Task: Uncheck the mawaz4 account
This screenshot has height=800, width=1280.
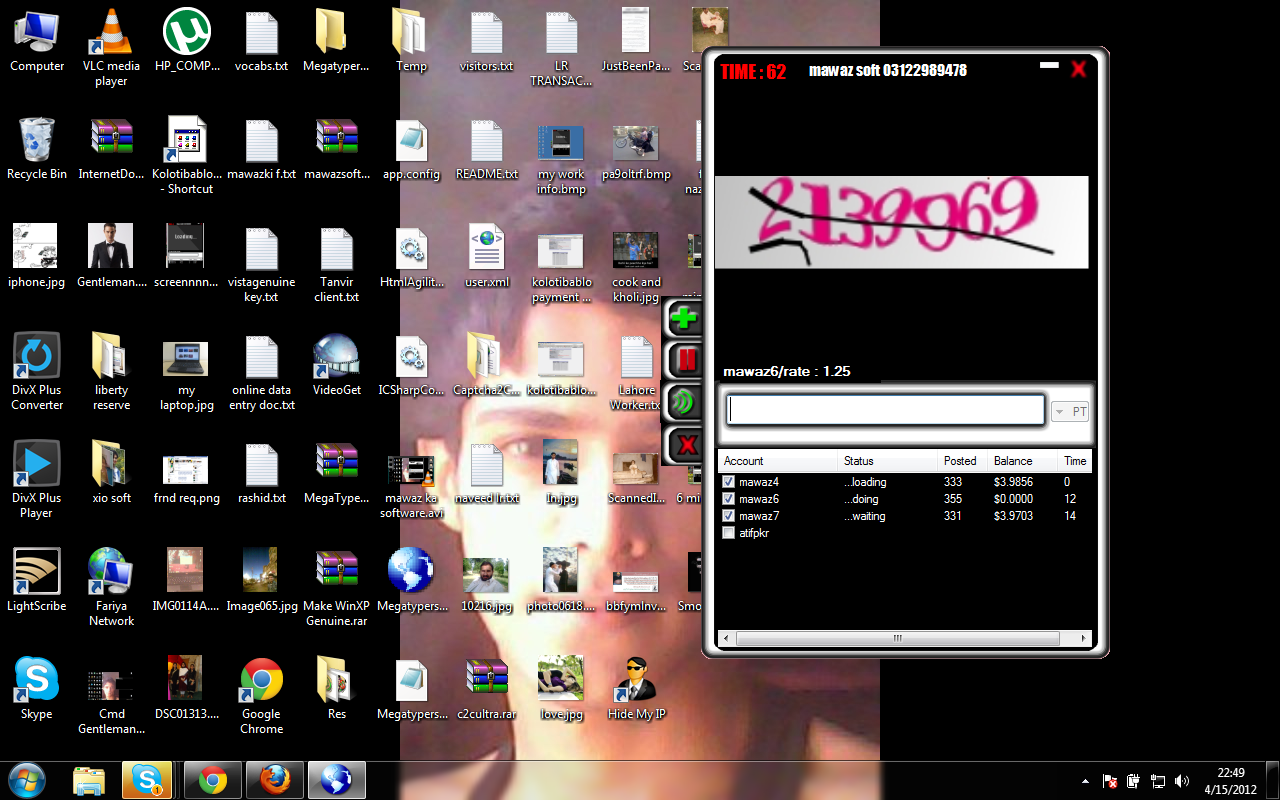Action: (x=728, y=481)
